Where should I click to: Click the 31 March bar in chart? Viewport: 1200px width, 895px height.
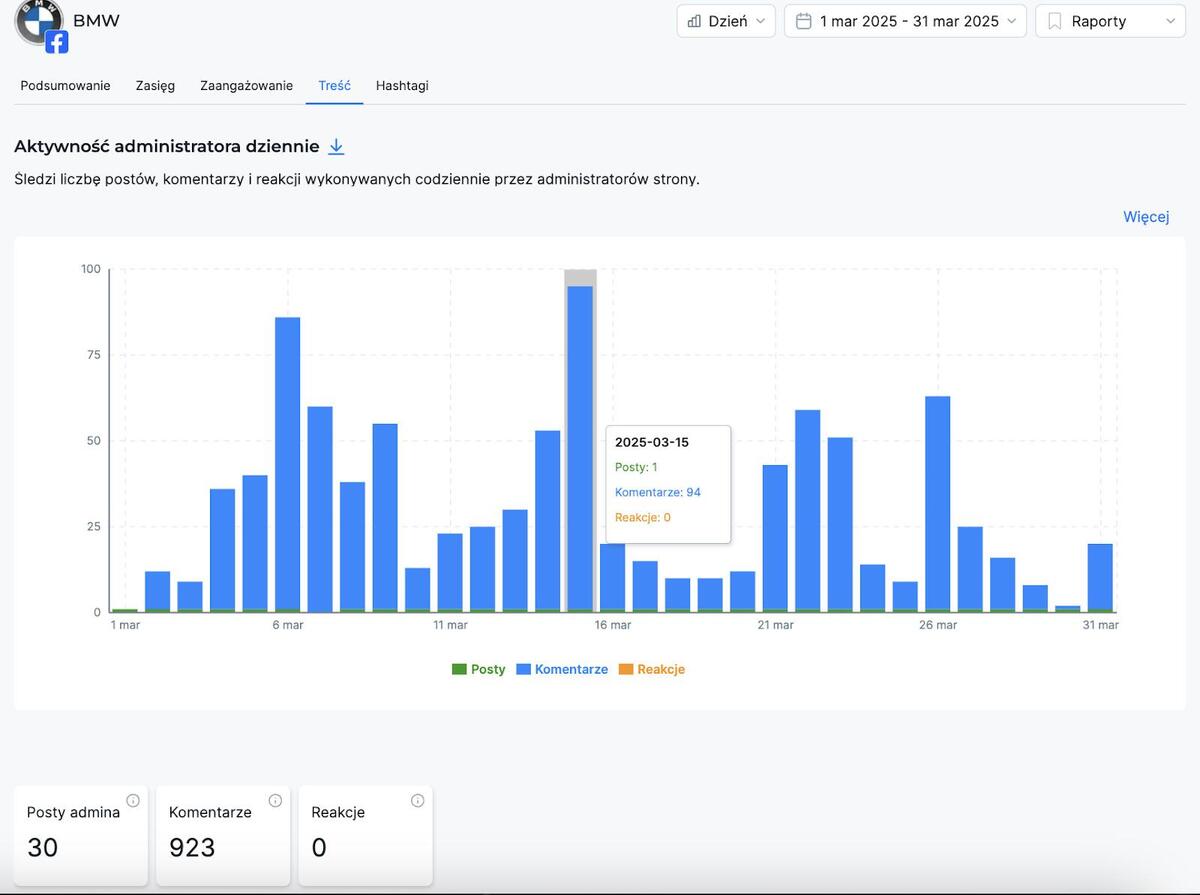(1100, 578)
